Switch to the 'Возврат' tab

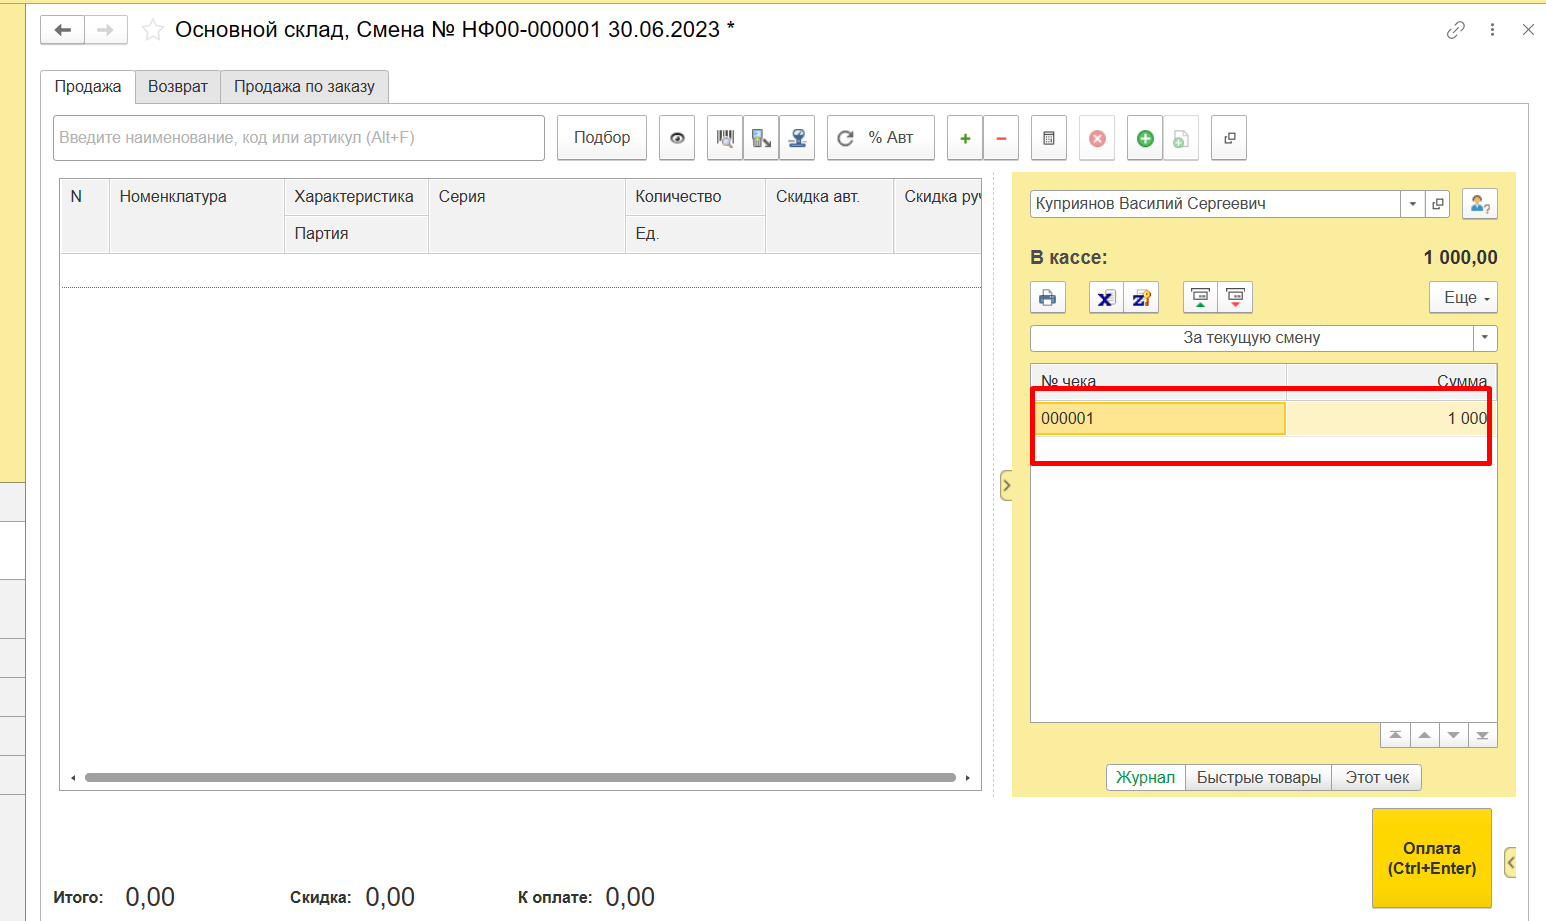pos(177,87)
